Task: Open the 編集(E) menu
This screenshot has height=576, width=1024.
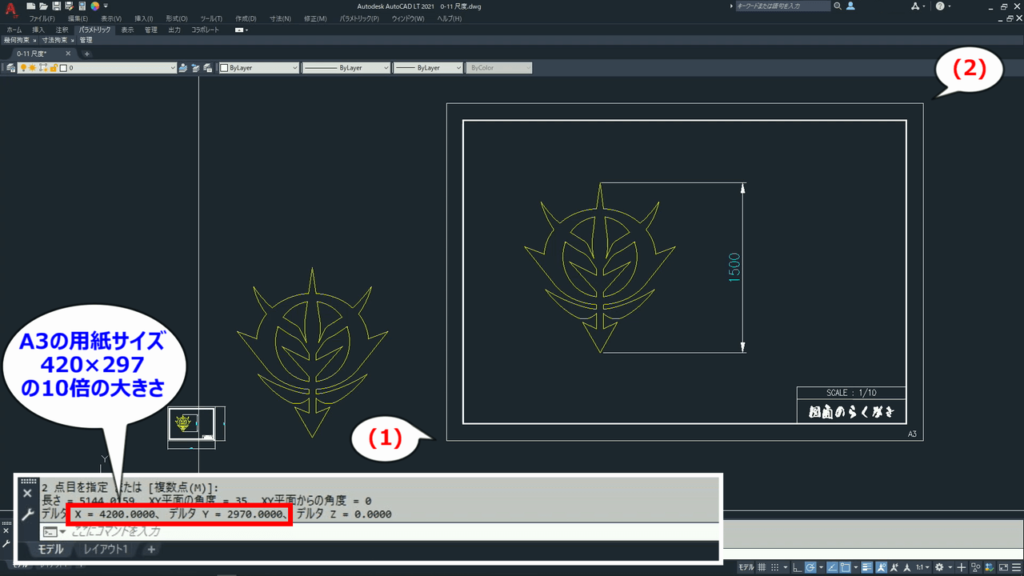Action: 78,19
